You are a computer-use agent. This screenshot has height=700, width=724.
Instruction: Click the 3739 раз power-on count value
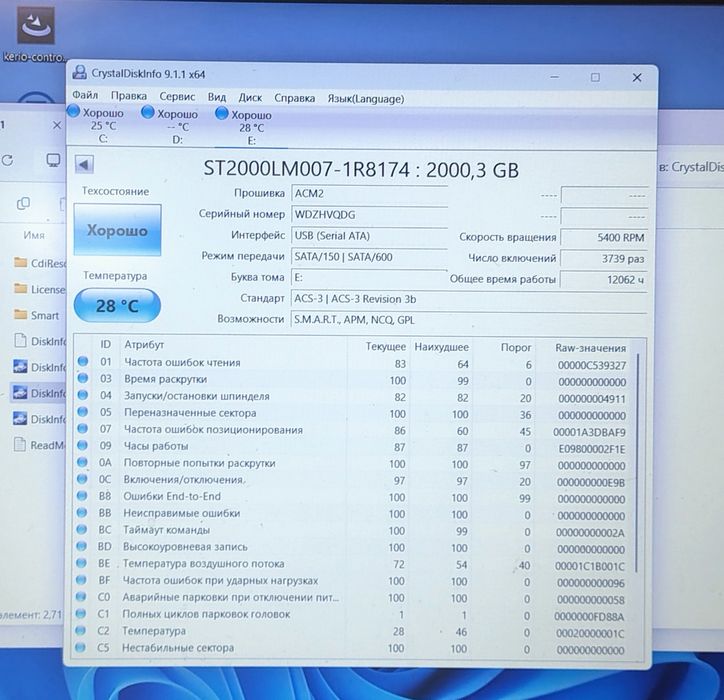[603, 259]
